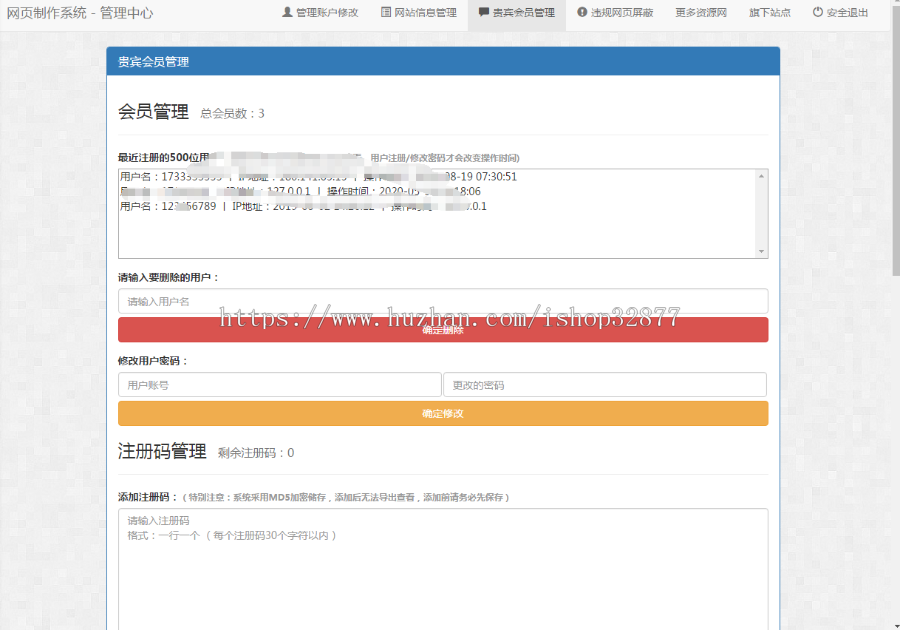The image size is (900, 630).
Task: Focus the 请输入注册码 textarea
Action: 443,569
